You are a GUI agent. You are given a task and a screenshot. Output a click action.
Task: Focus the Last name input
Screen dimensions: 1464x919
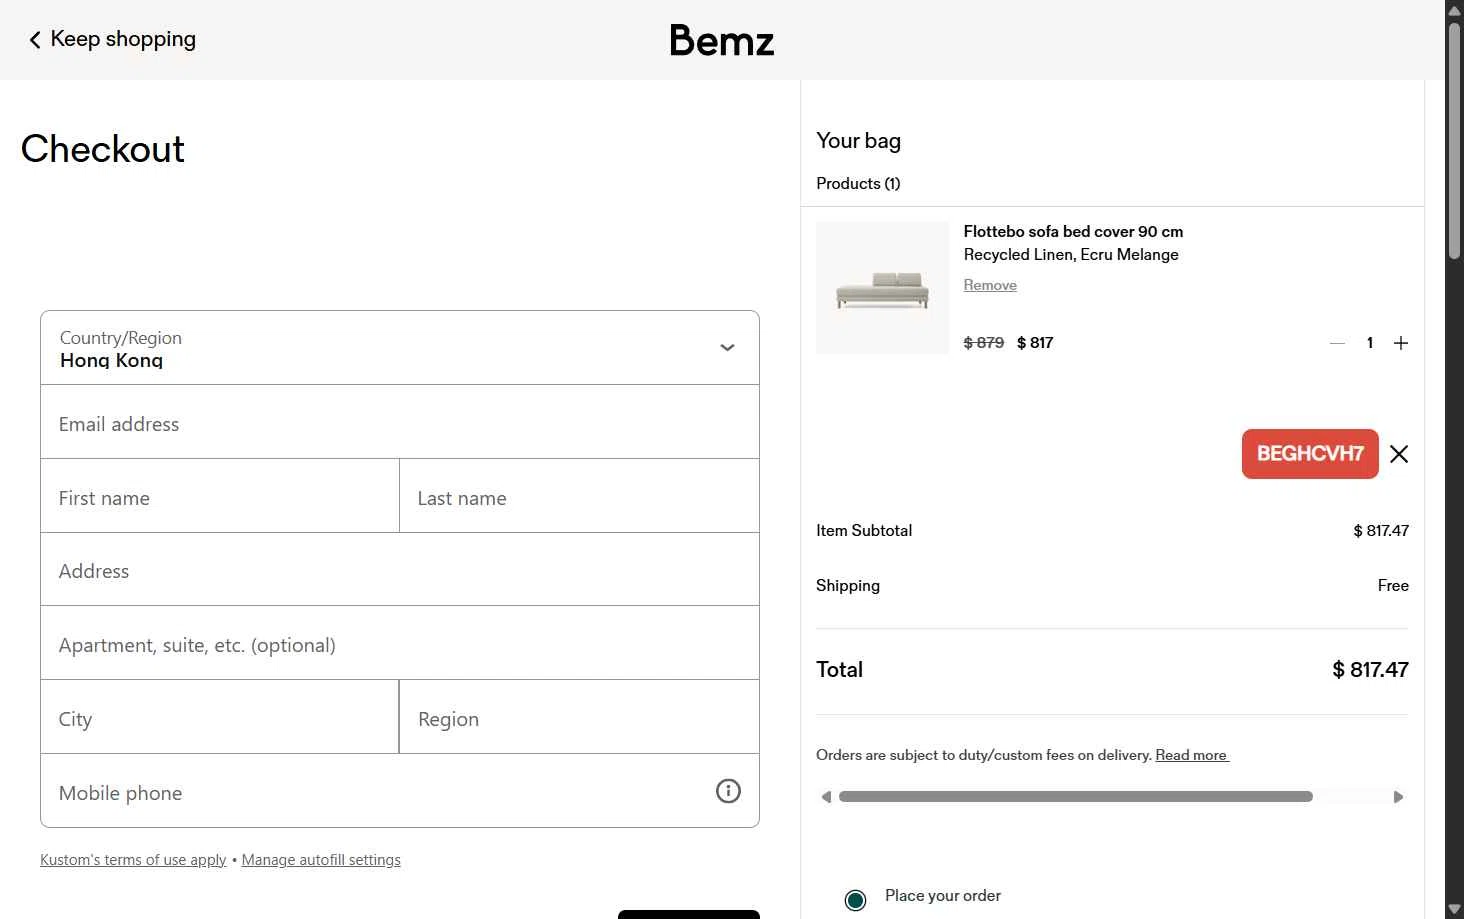tap(579, 496)
